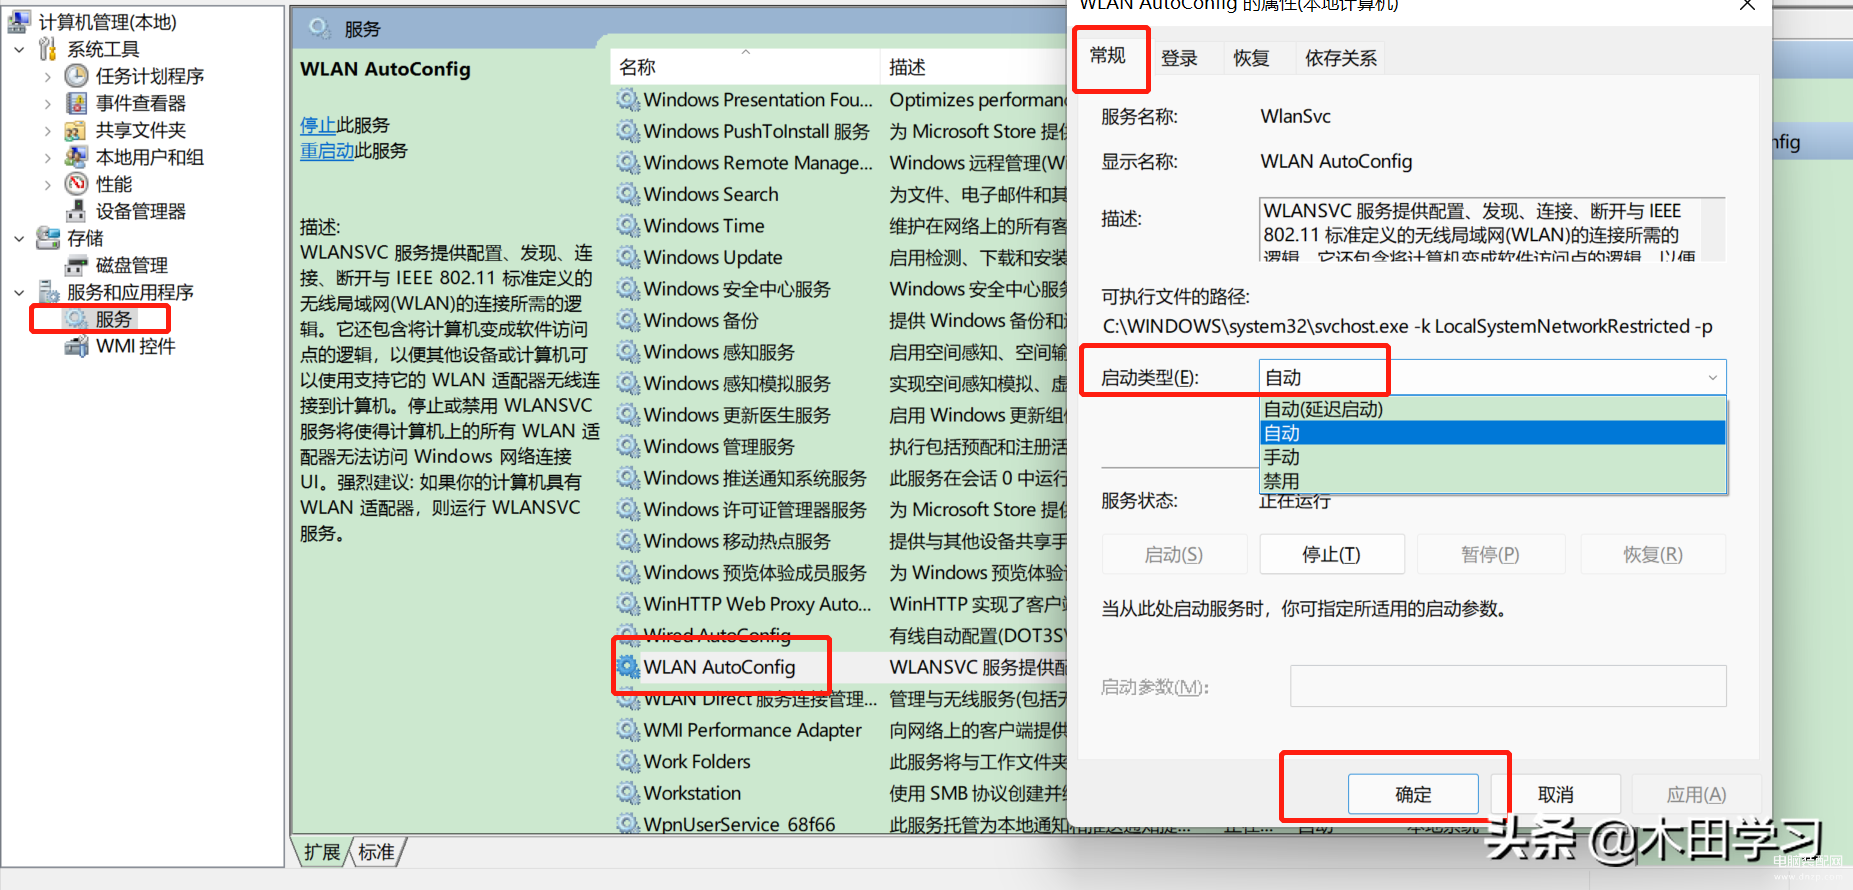This screenshot has height=890, width=1853.
Task: Click the 磁盘管理 icon
Action: pos(76,265)
